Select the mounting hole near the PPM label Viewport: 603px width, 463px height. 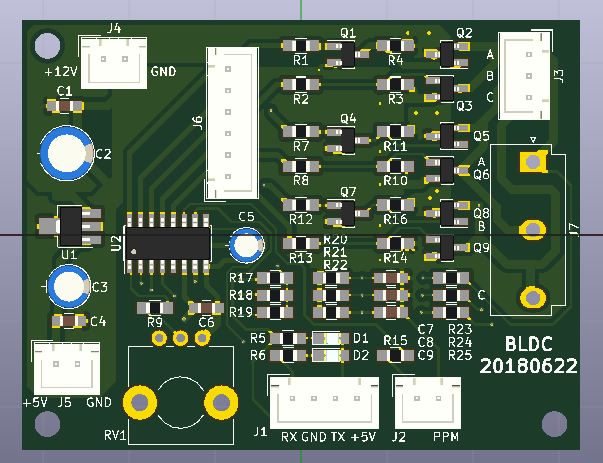point(554,424)
